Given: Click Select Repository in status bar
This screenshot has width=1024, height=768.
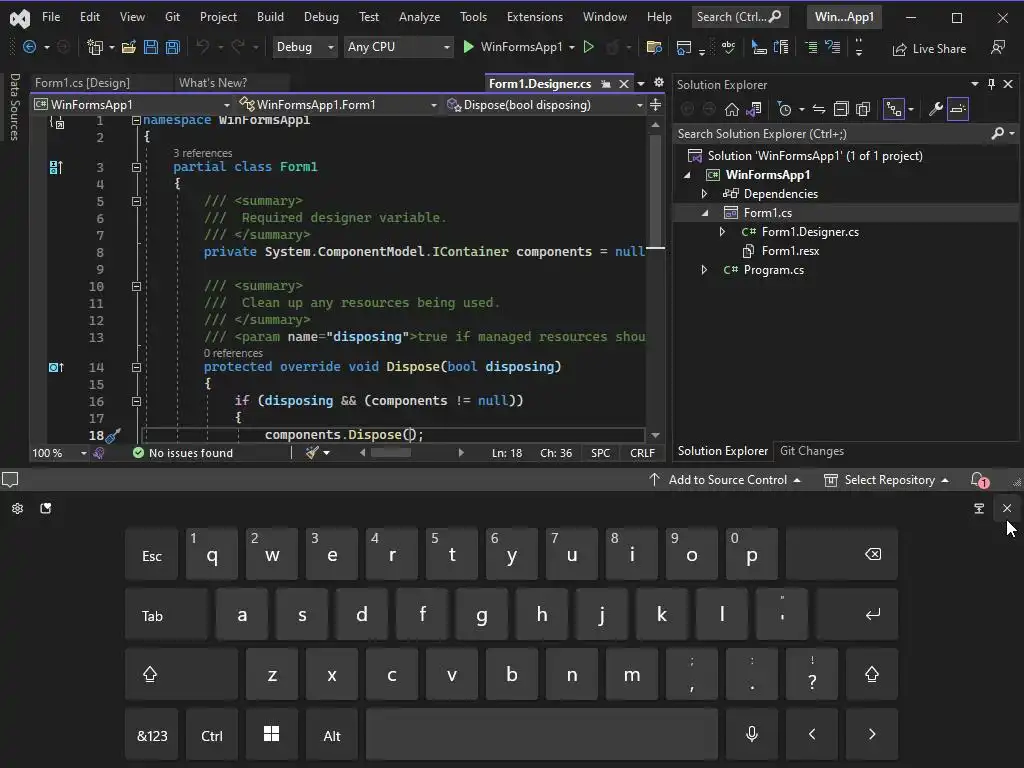Looking at the screenshot, I should tap(886, 480).
